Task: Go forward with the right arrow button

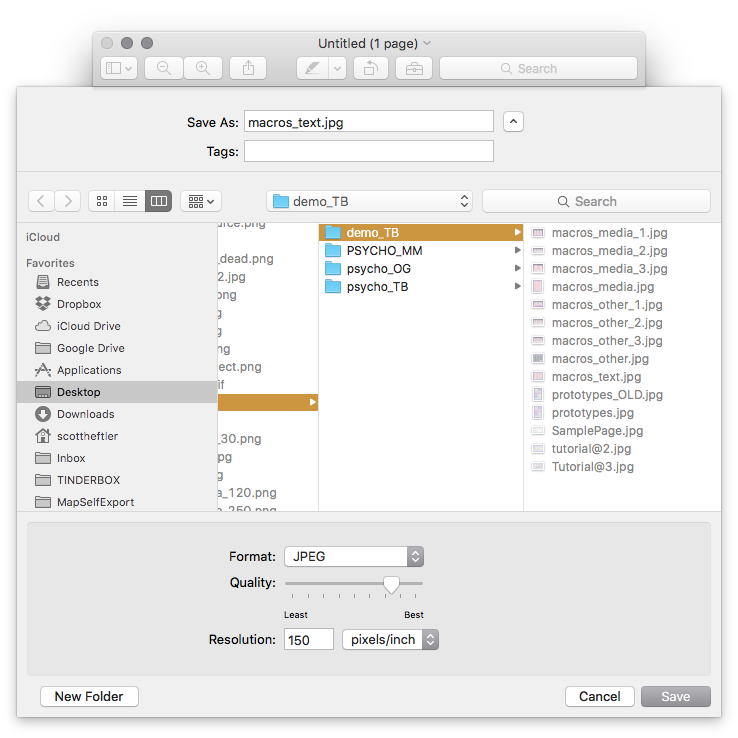Action: 68,201
